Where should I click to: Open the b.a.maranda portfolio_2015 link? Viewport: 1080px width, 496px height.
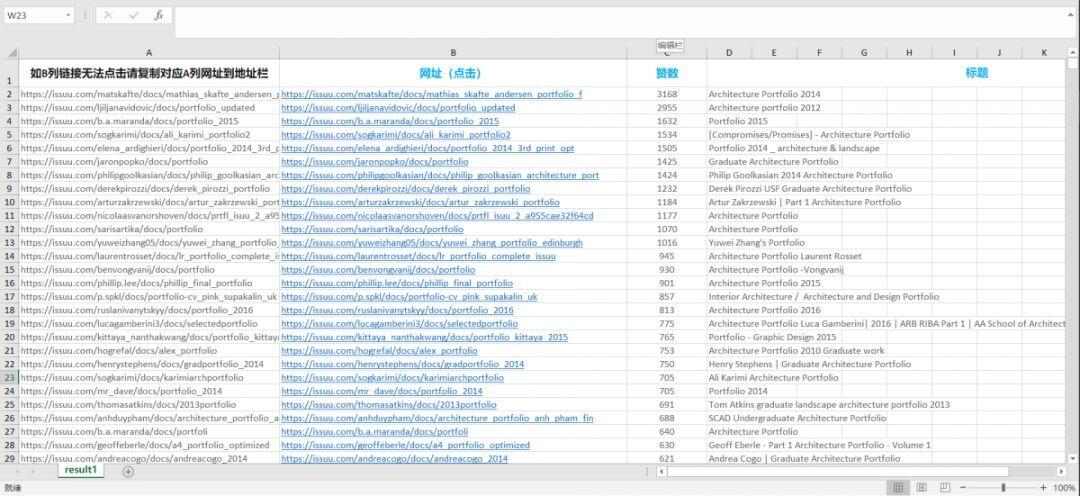point(390,121)
